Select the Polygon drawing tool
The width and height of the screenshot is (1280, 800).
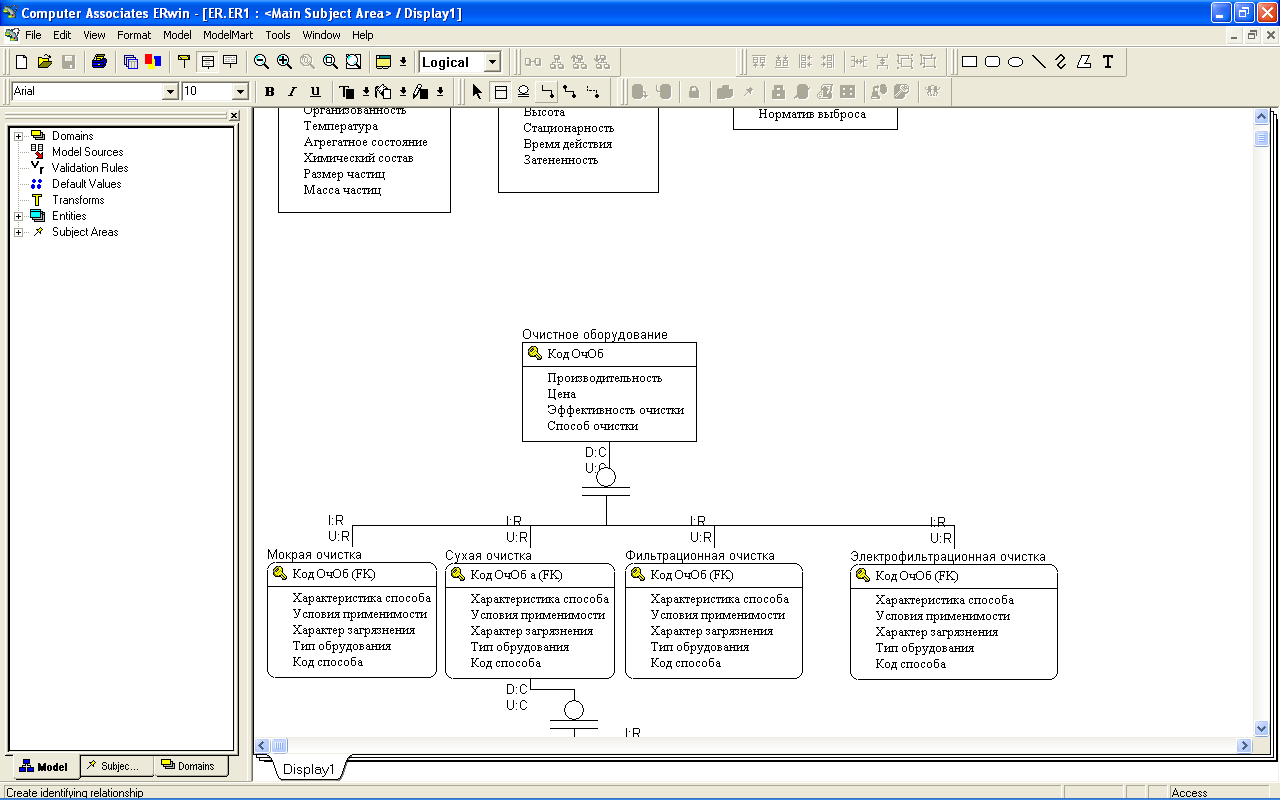pyautogui.click(x=1084, y=62)
